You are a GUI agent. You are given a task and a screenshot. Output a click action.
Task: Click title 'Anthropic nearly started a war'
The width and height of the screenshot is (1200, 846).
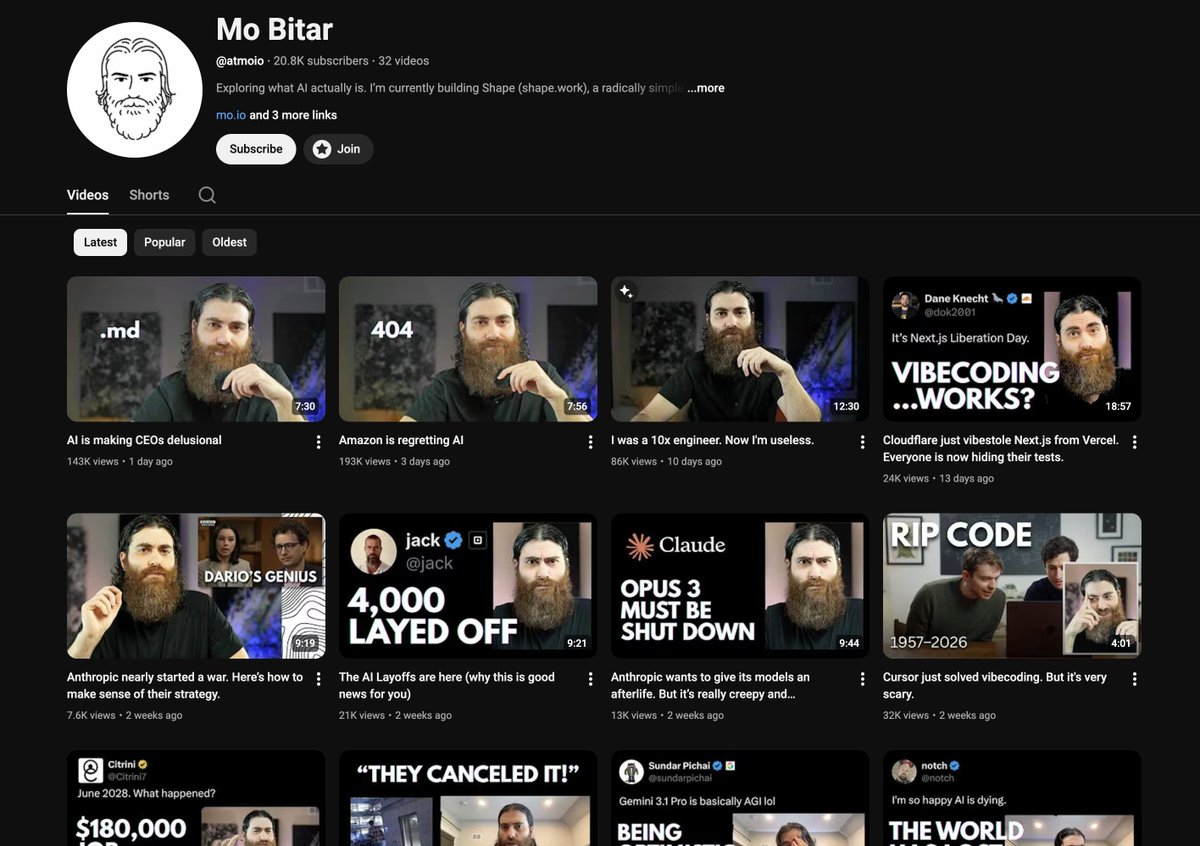185,685
